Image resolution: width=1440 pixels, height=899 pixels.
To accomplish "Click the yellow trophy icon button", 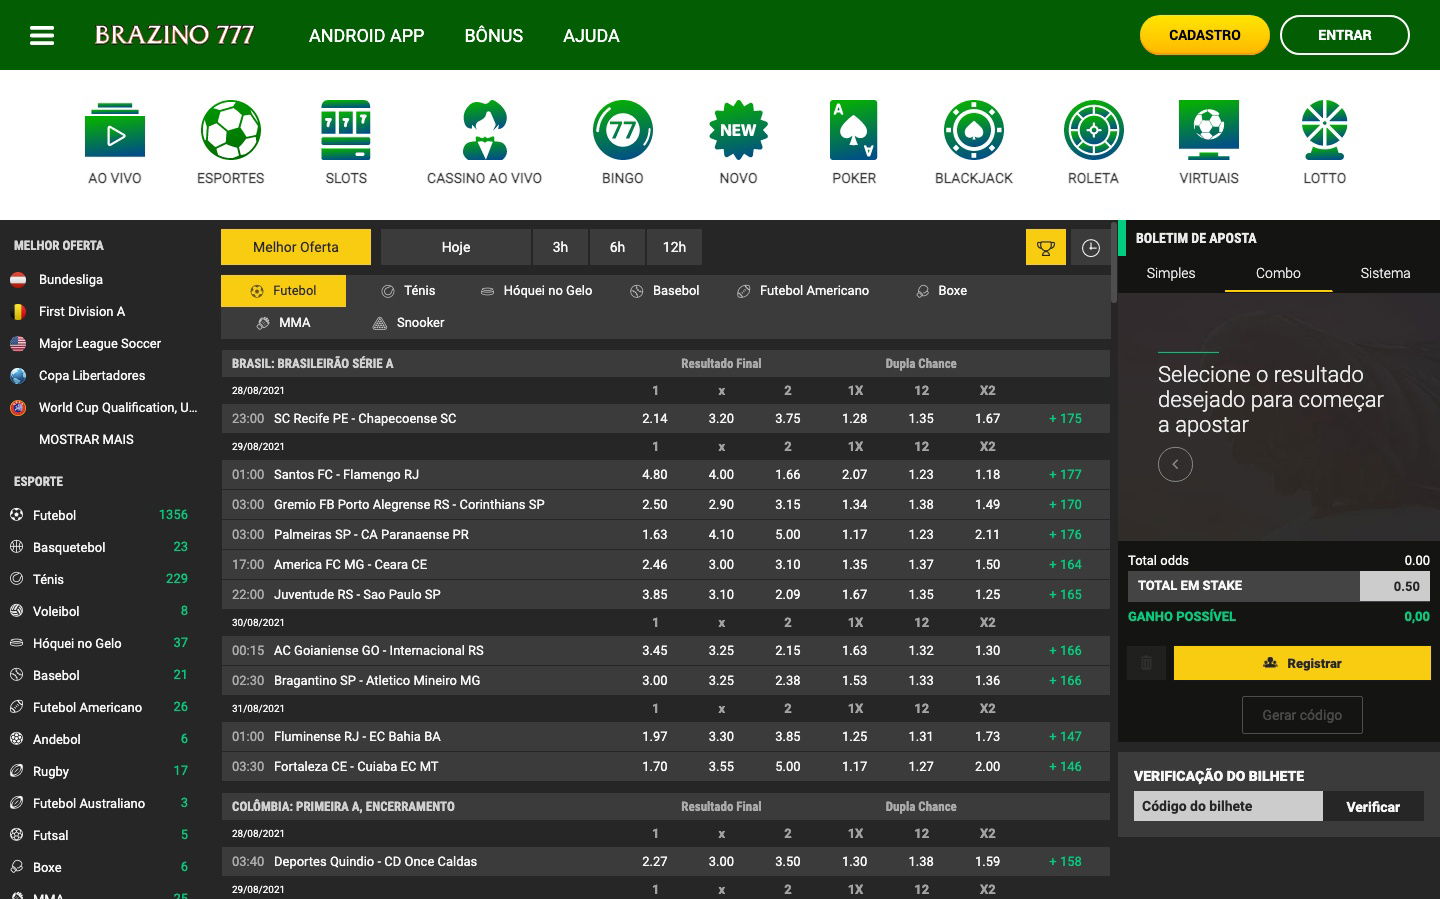I will coord(1046,248).
